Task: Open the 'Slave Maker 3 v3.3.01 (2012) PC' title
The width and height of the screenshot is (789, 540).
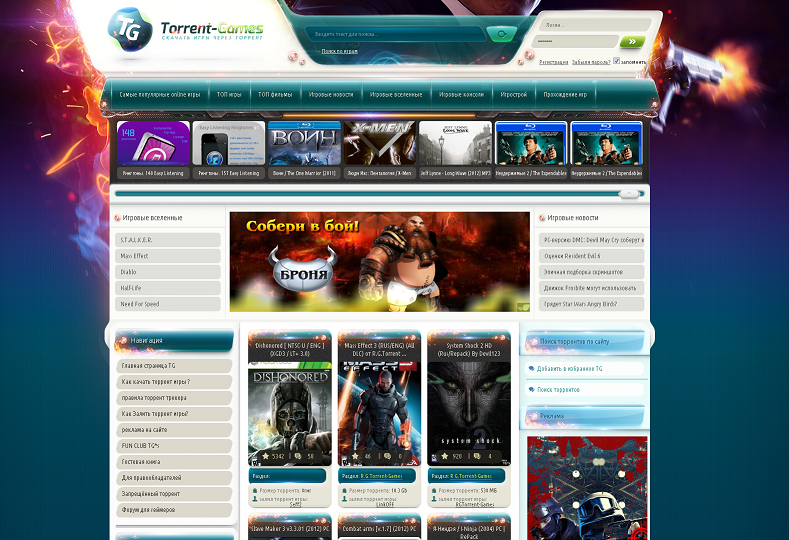Action: (x=290, y=529)
